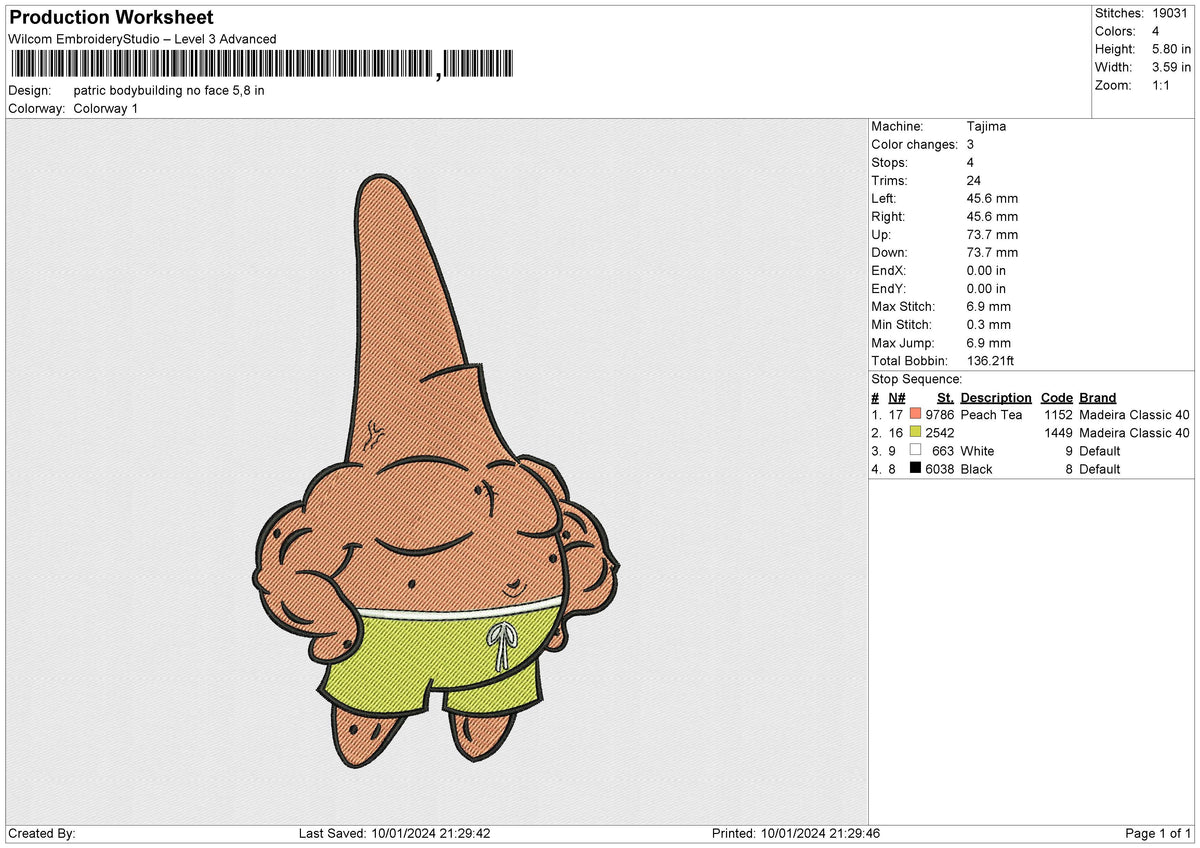1200x848 pixels.
Task: Click the barcode under the worksheet title
Action: pos(261,64)
